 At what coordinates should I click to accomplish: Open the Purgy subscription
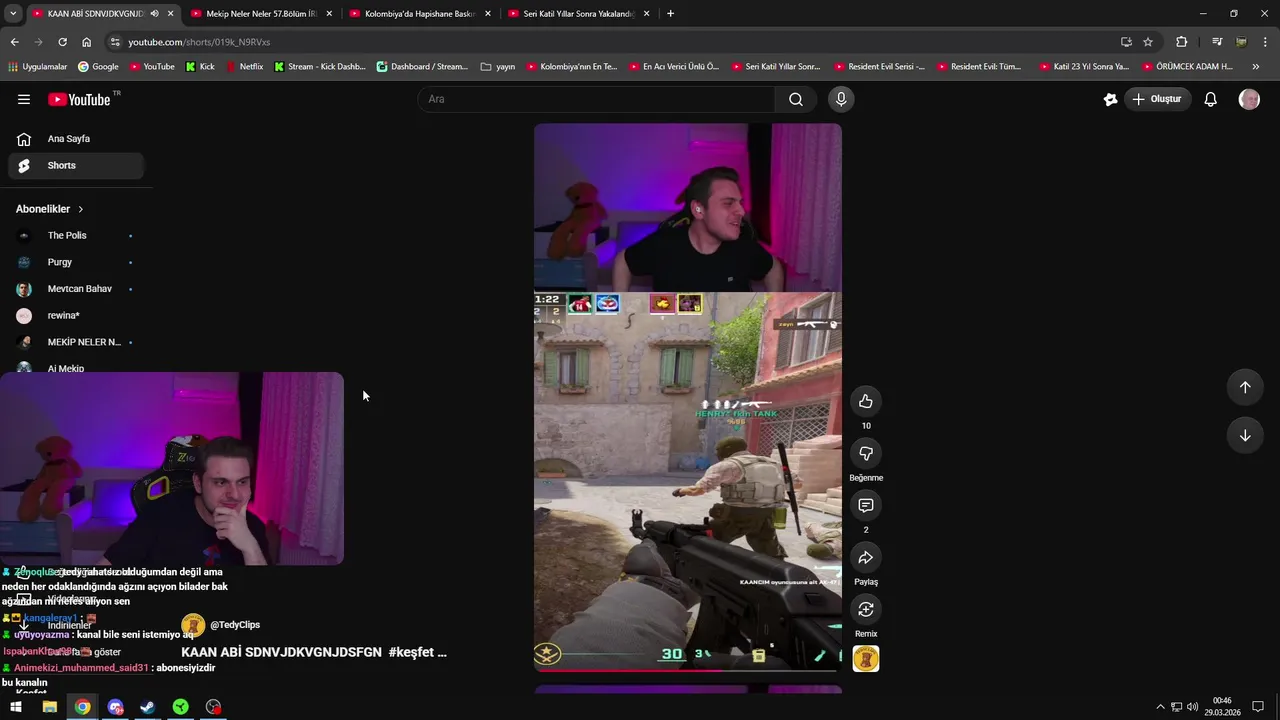point(76,262)
